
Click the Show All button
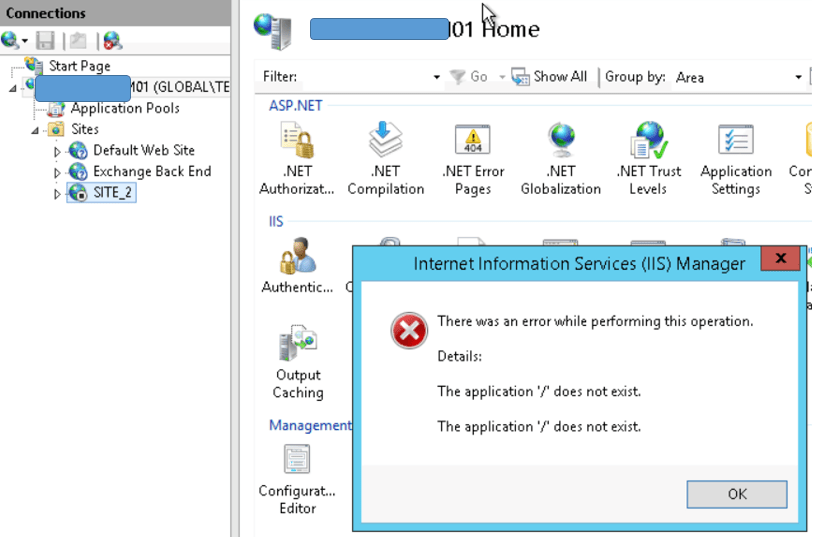pos(549,77)
